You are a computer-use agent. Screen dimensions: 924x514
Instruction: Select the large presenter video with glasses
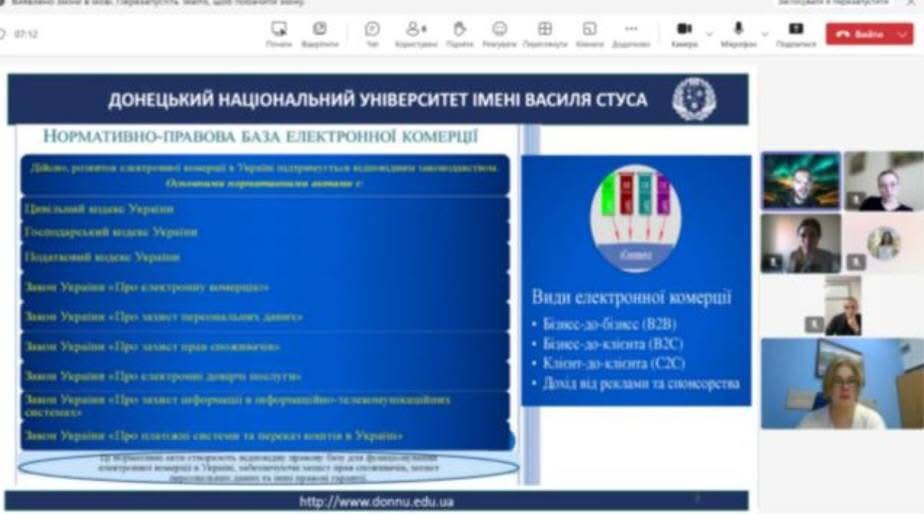point(842,383)
